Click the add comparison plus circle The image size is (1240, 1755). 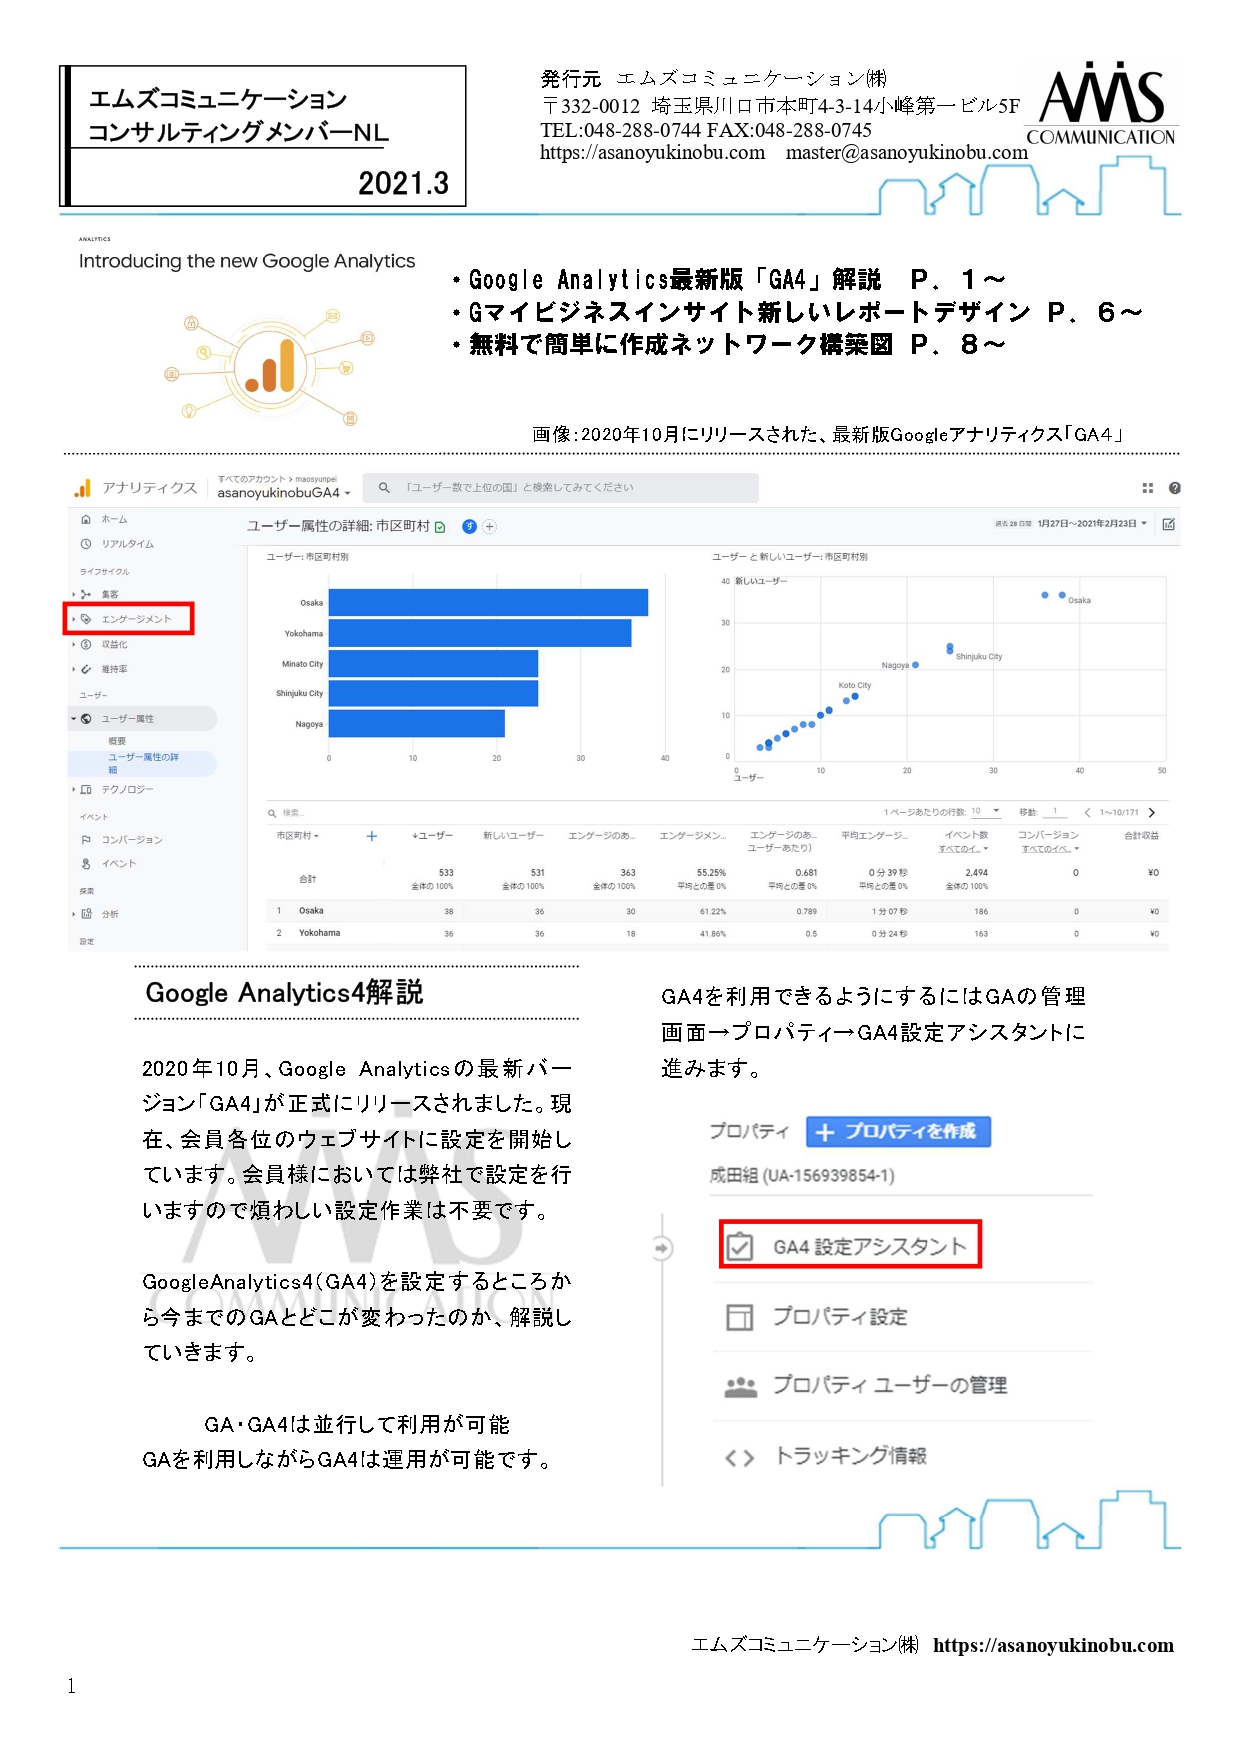click(x=490, y=526)
